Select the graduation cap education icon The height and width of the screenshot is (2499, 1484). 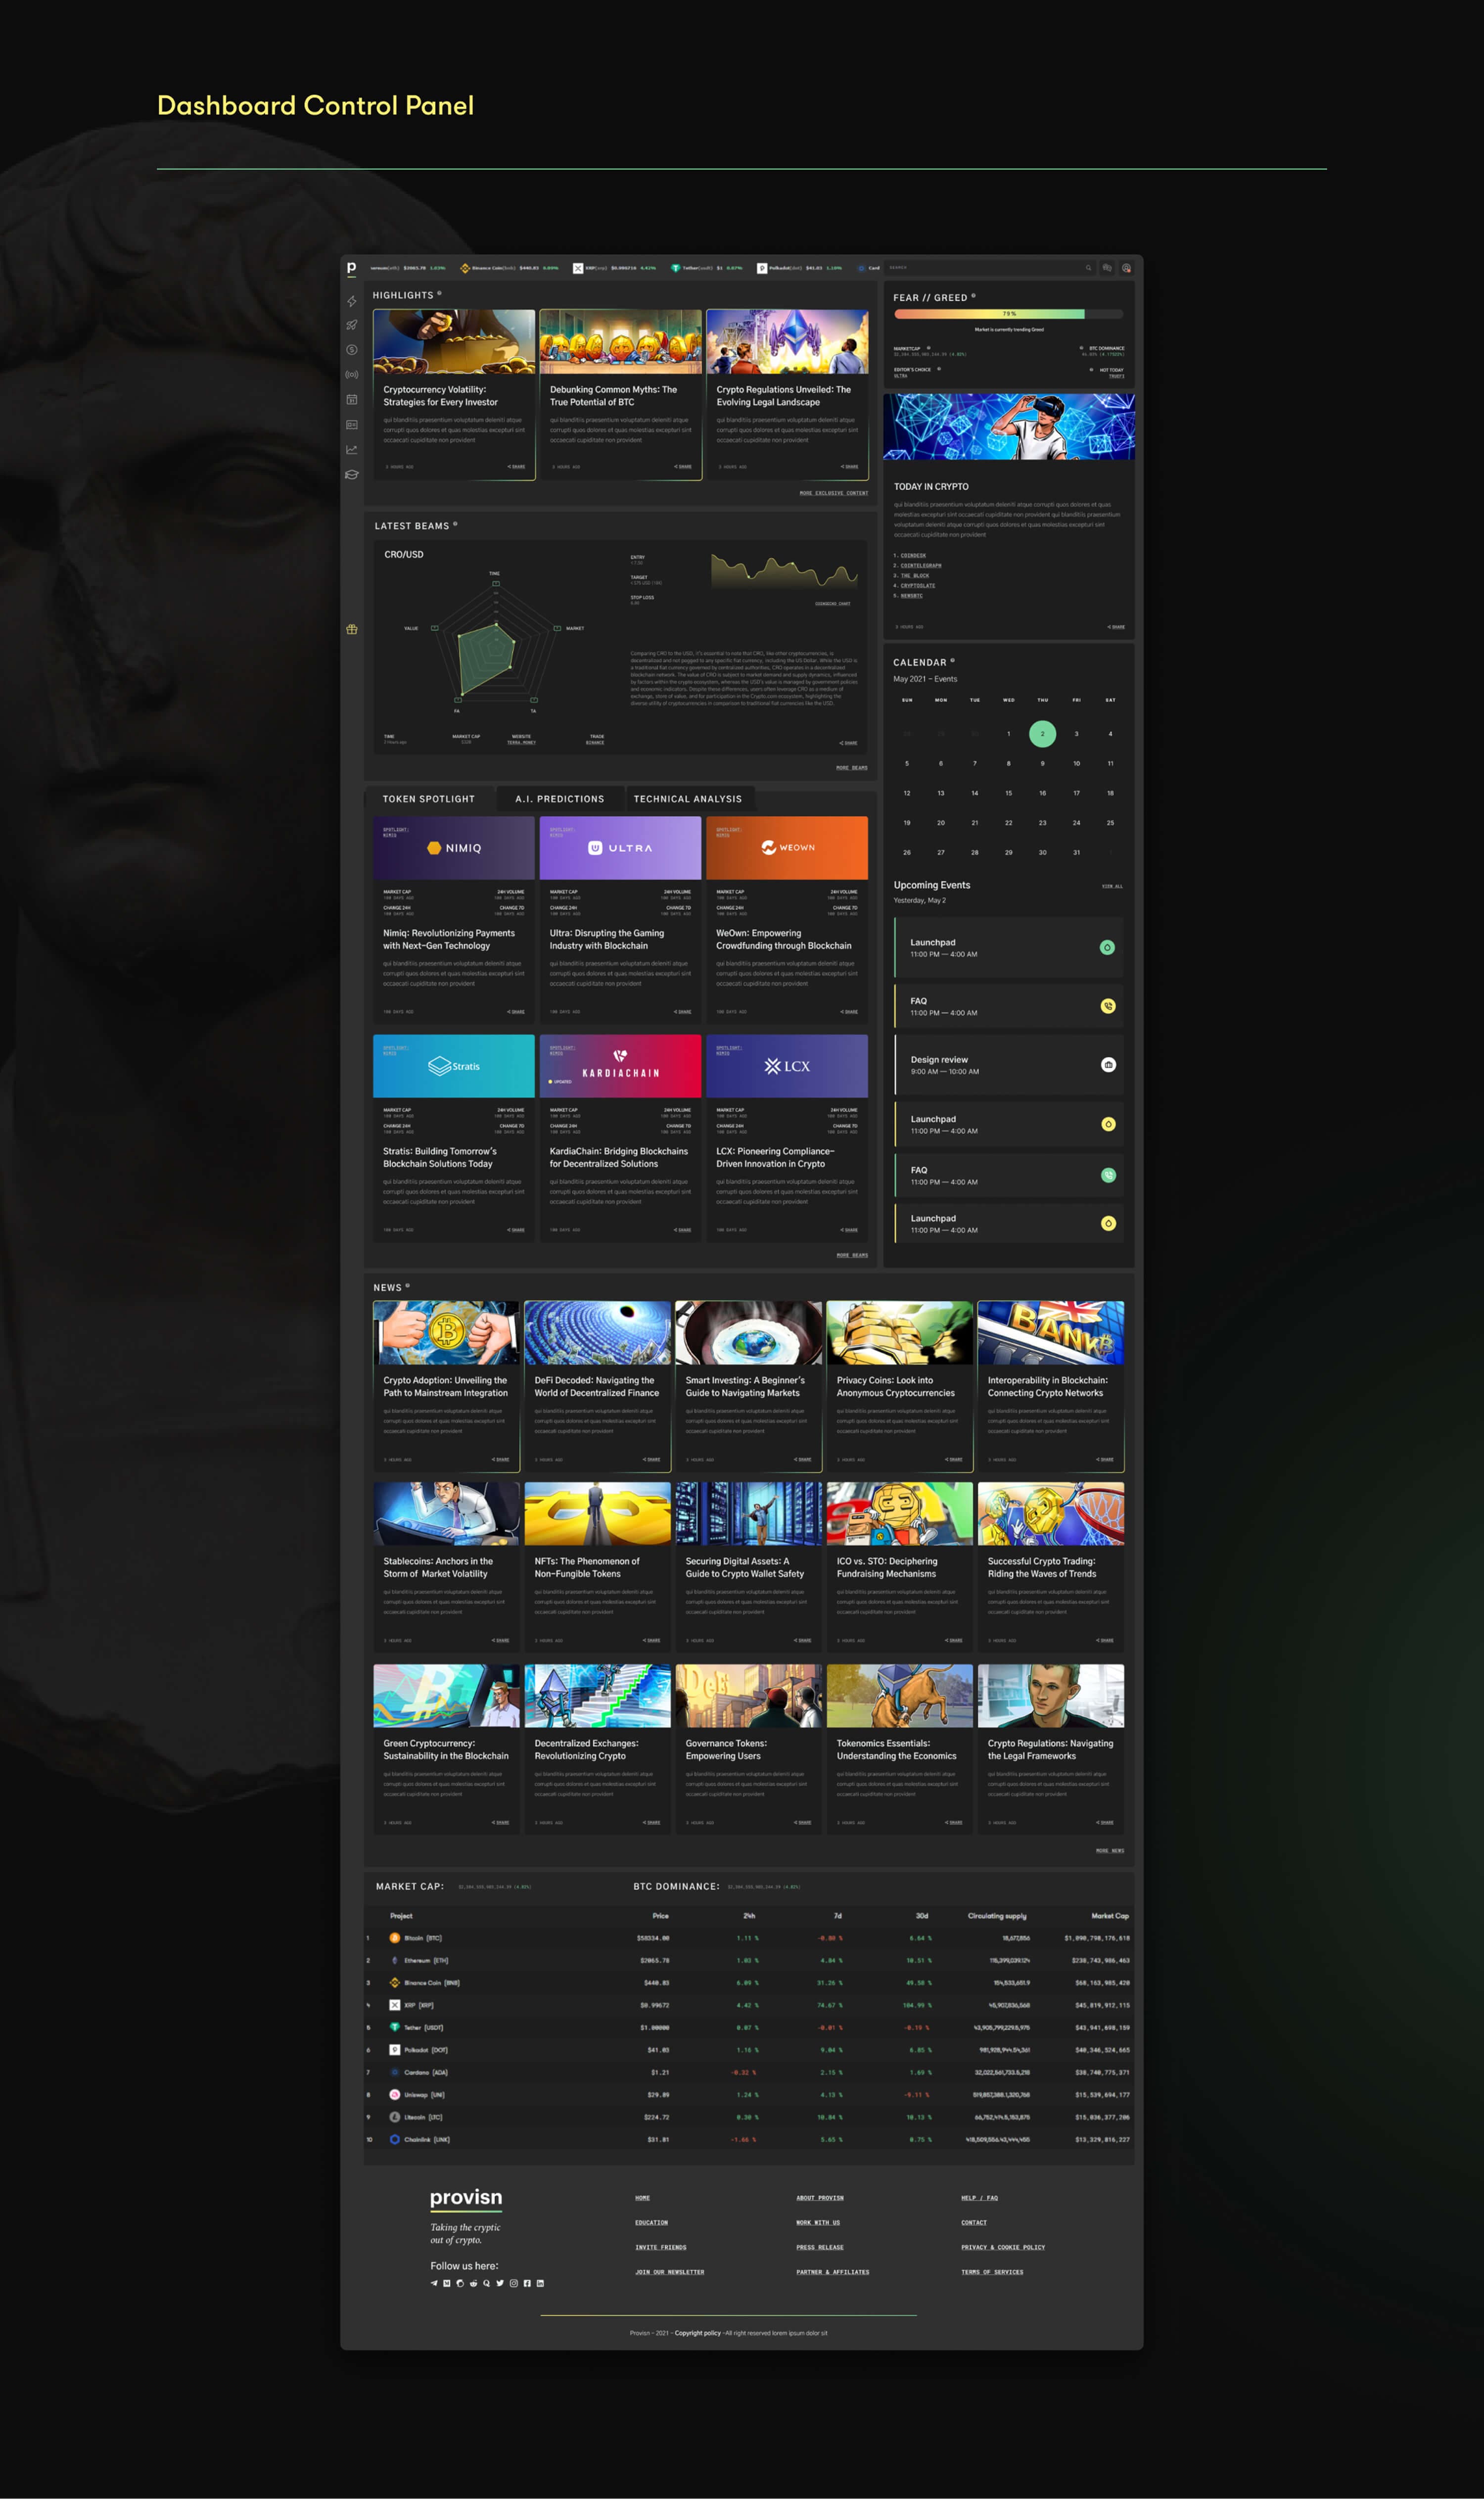pyautogui.click(x=352, y=475)
